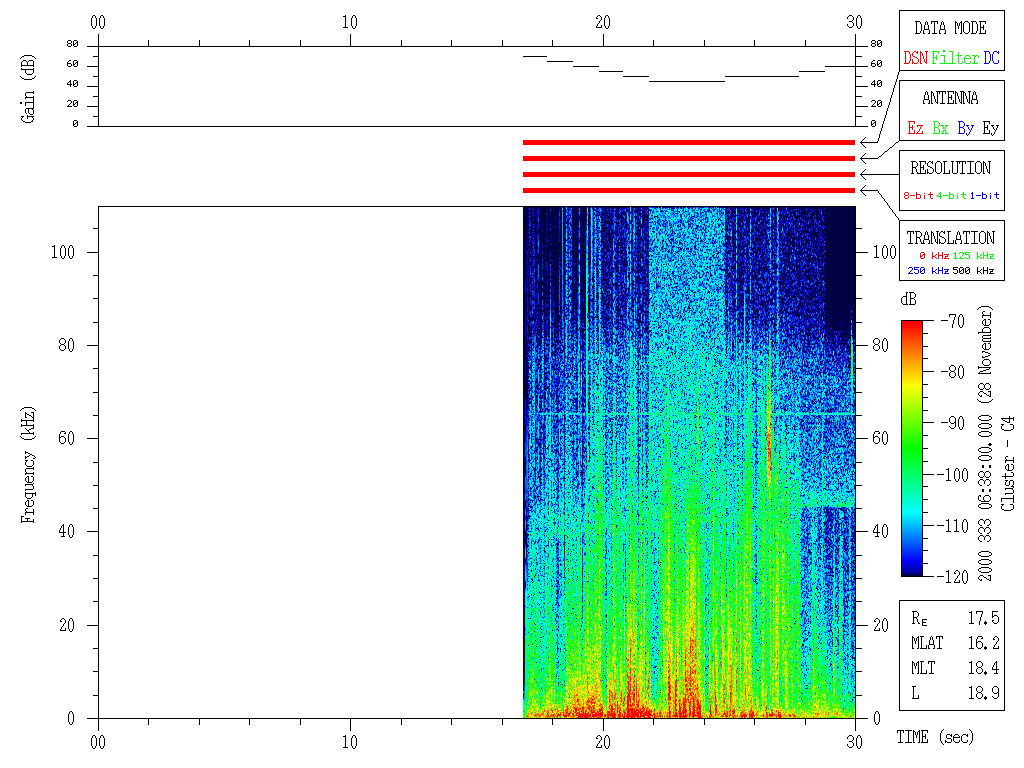
Task: Click the L value 18.9
Action: pyautogui.click(x=983, y=693)
